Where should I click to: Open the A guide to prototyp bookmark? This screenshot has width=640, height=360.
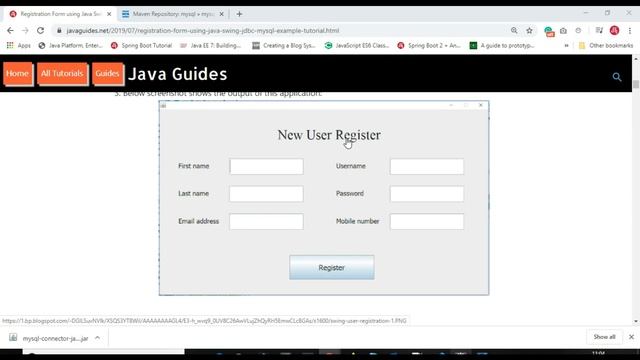click(502, 46)
